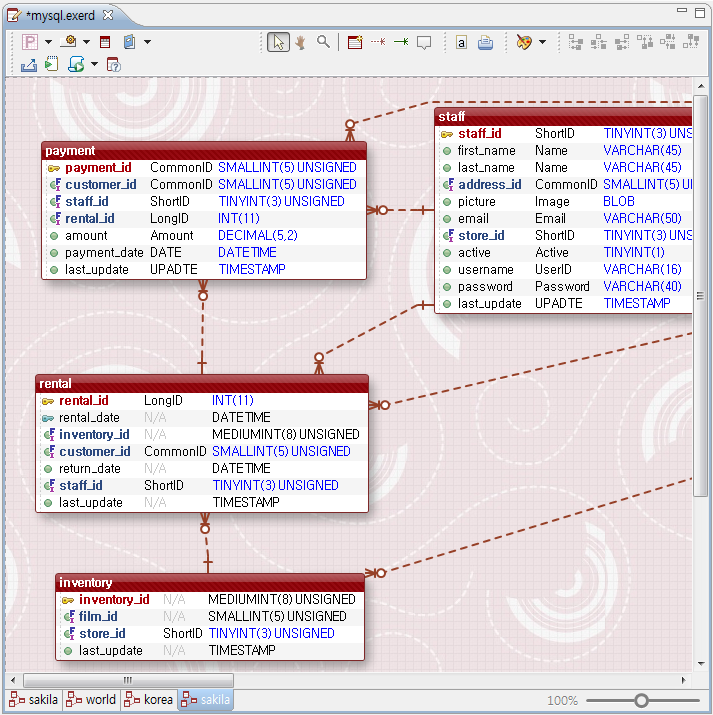Click the fifth align layout icon

click(x=668, y=42)
